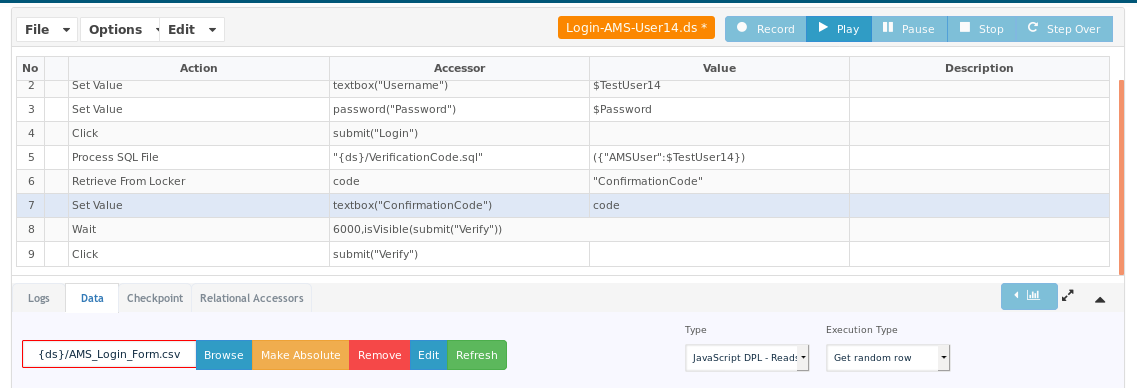This screenshot has height=388, width=1137.
Task: Open the File dropdown menu
Action: pyautogui.click(x=48, y=30)
